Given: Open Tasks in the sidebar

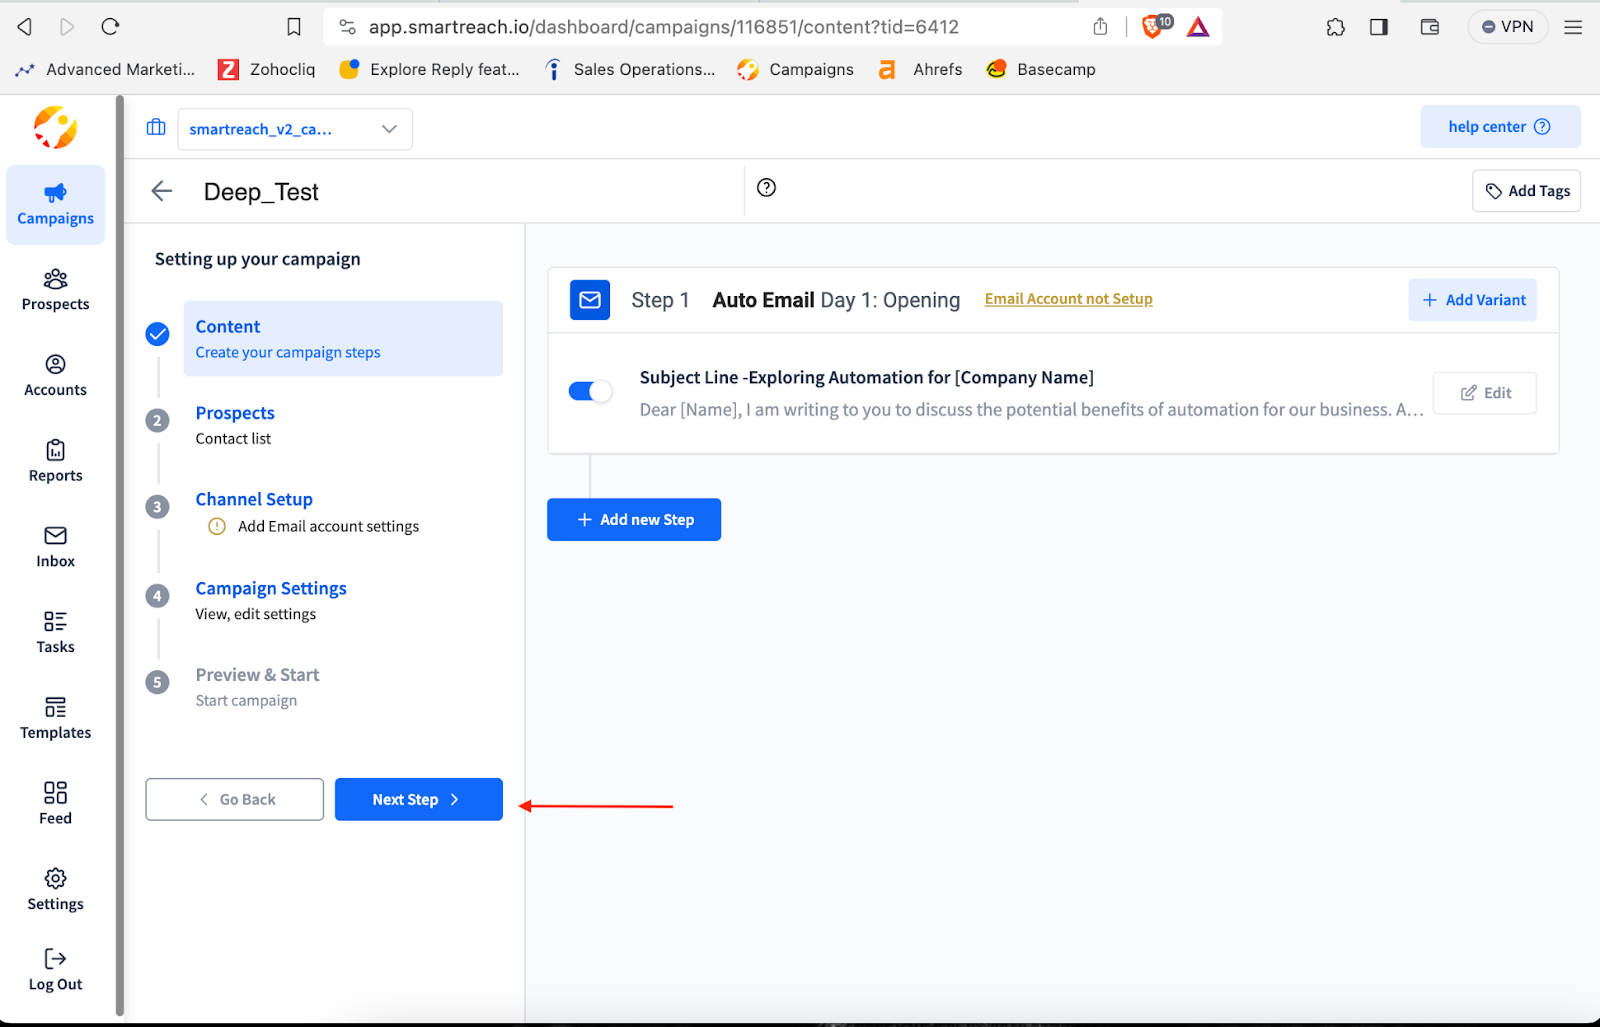Looking at the screenshot, I should (55, 633).
